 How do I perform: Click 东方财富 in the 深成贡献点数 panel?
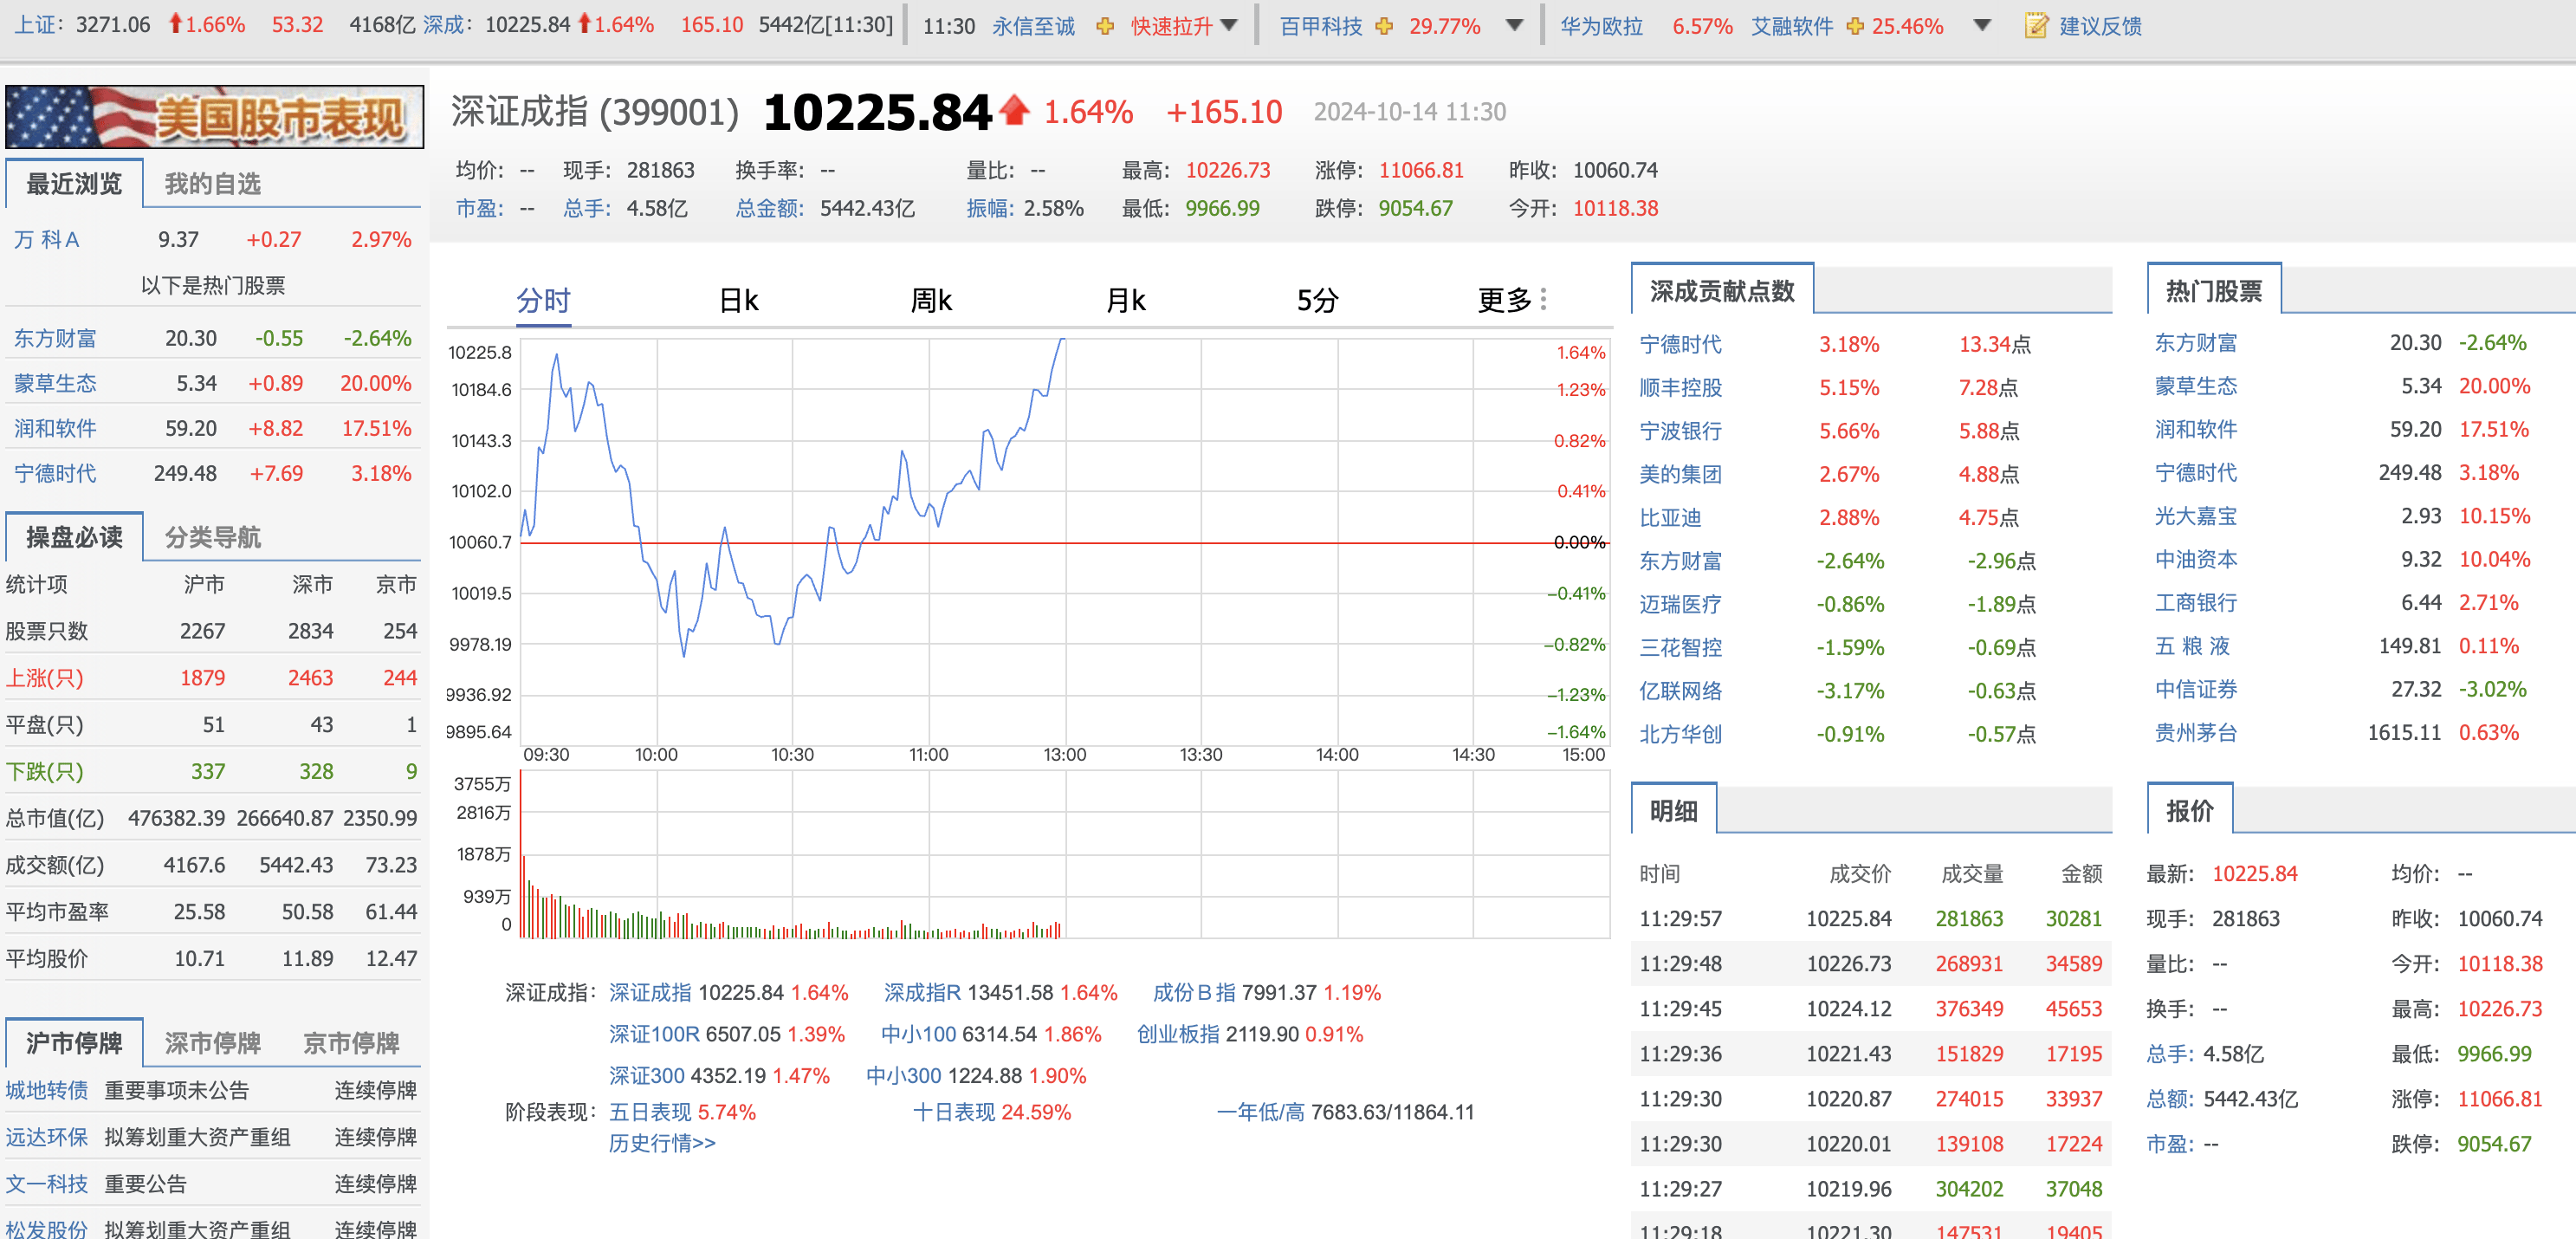click(1683, 561)
